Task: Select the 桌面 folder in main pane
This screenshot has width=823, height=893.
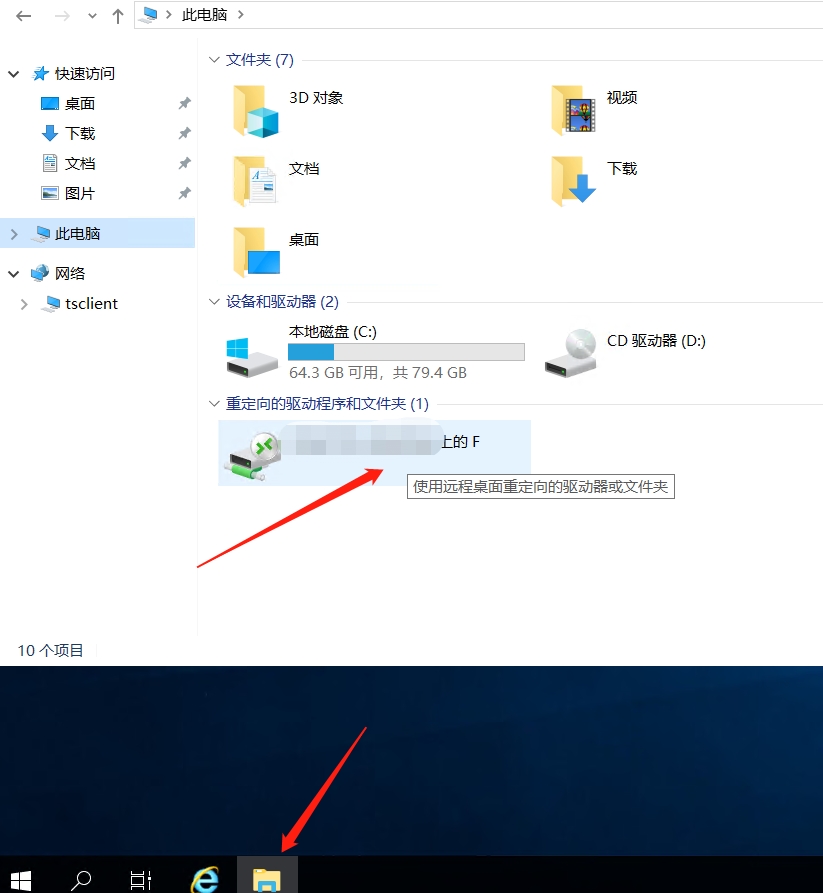Action: click(x=256, y=251)
